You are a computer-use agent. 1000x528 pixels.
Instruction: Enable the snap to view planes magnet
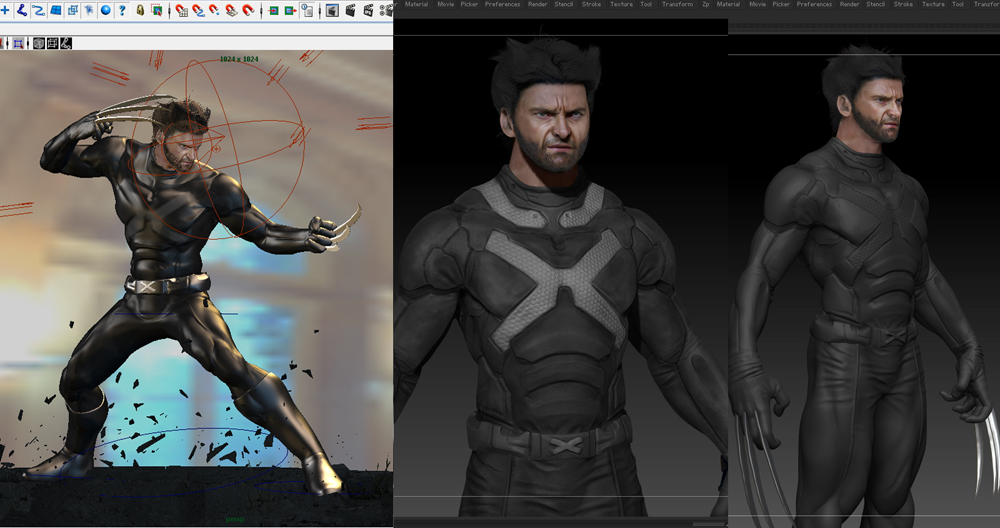[x=231, y=10]
